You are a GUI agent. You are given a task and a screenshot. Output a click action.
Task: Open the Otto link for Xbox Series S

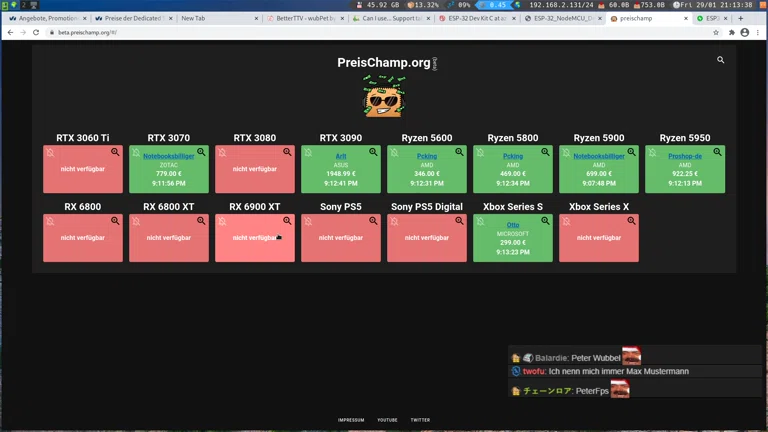click(x=512, y=224)
